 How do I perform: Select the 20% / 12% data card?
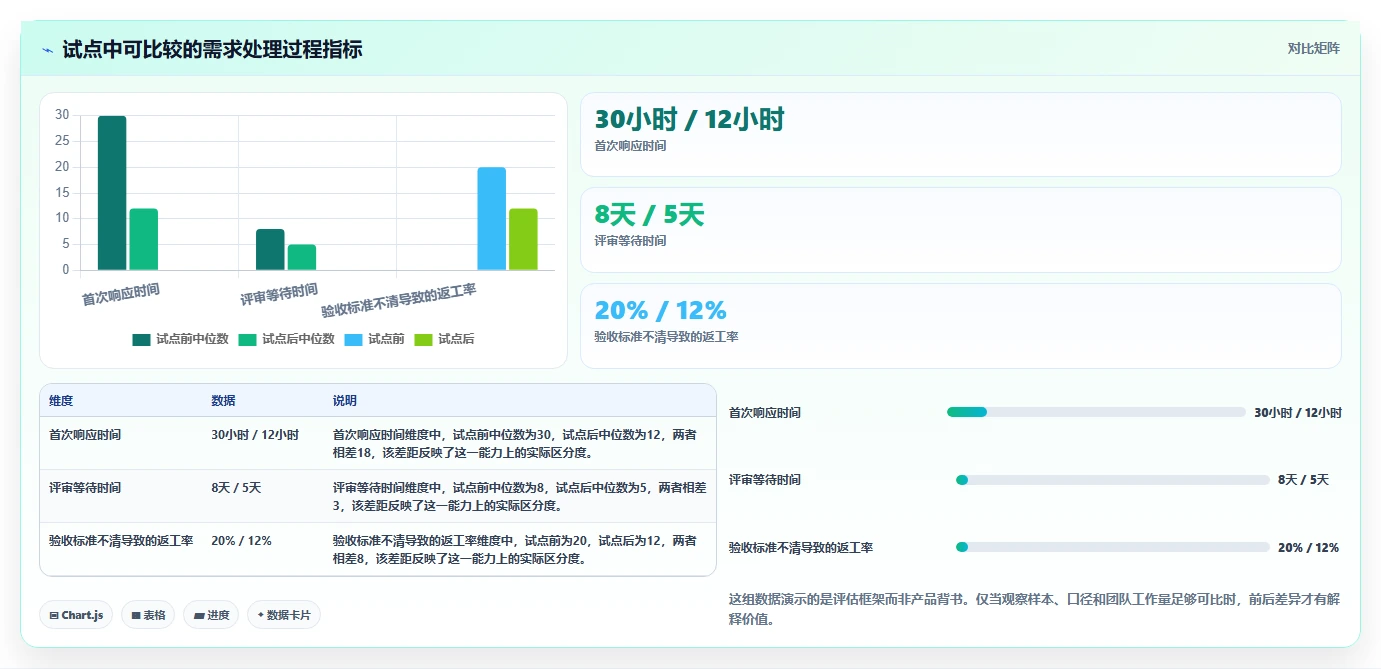[x=961, y=326]
